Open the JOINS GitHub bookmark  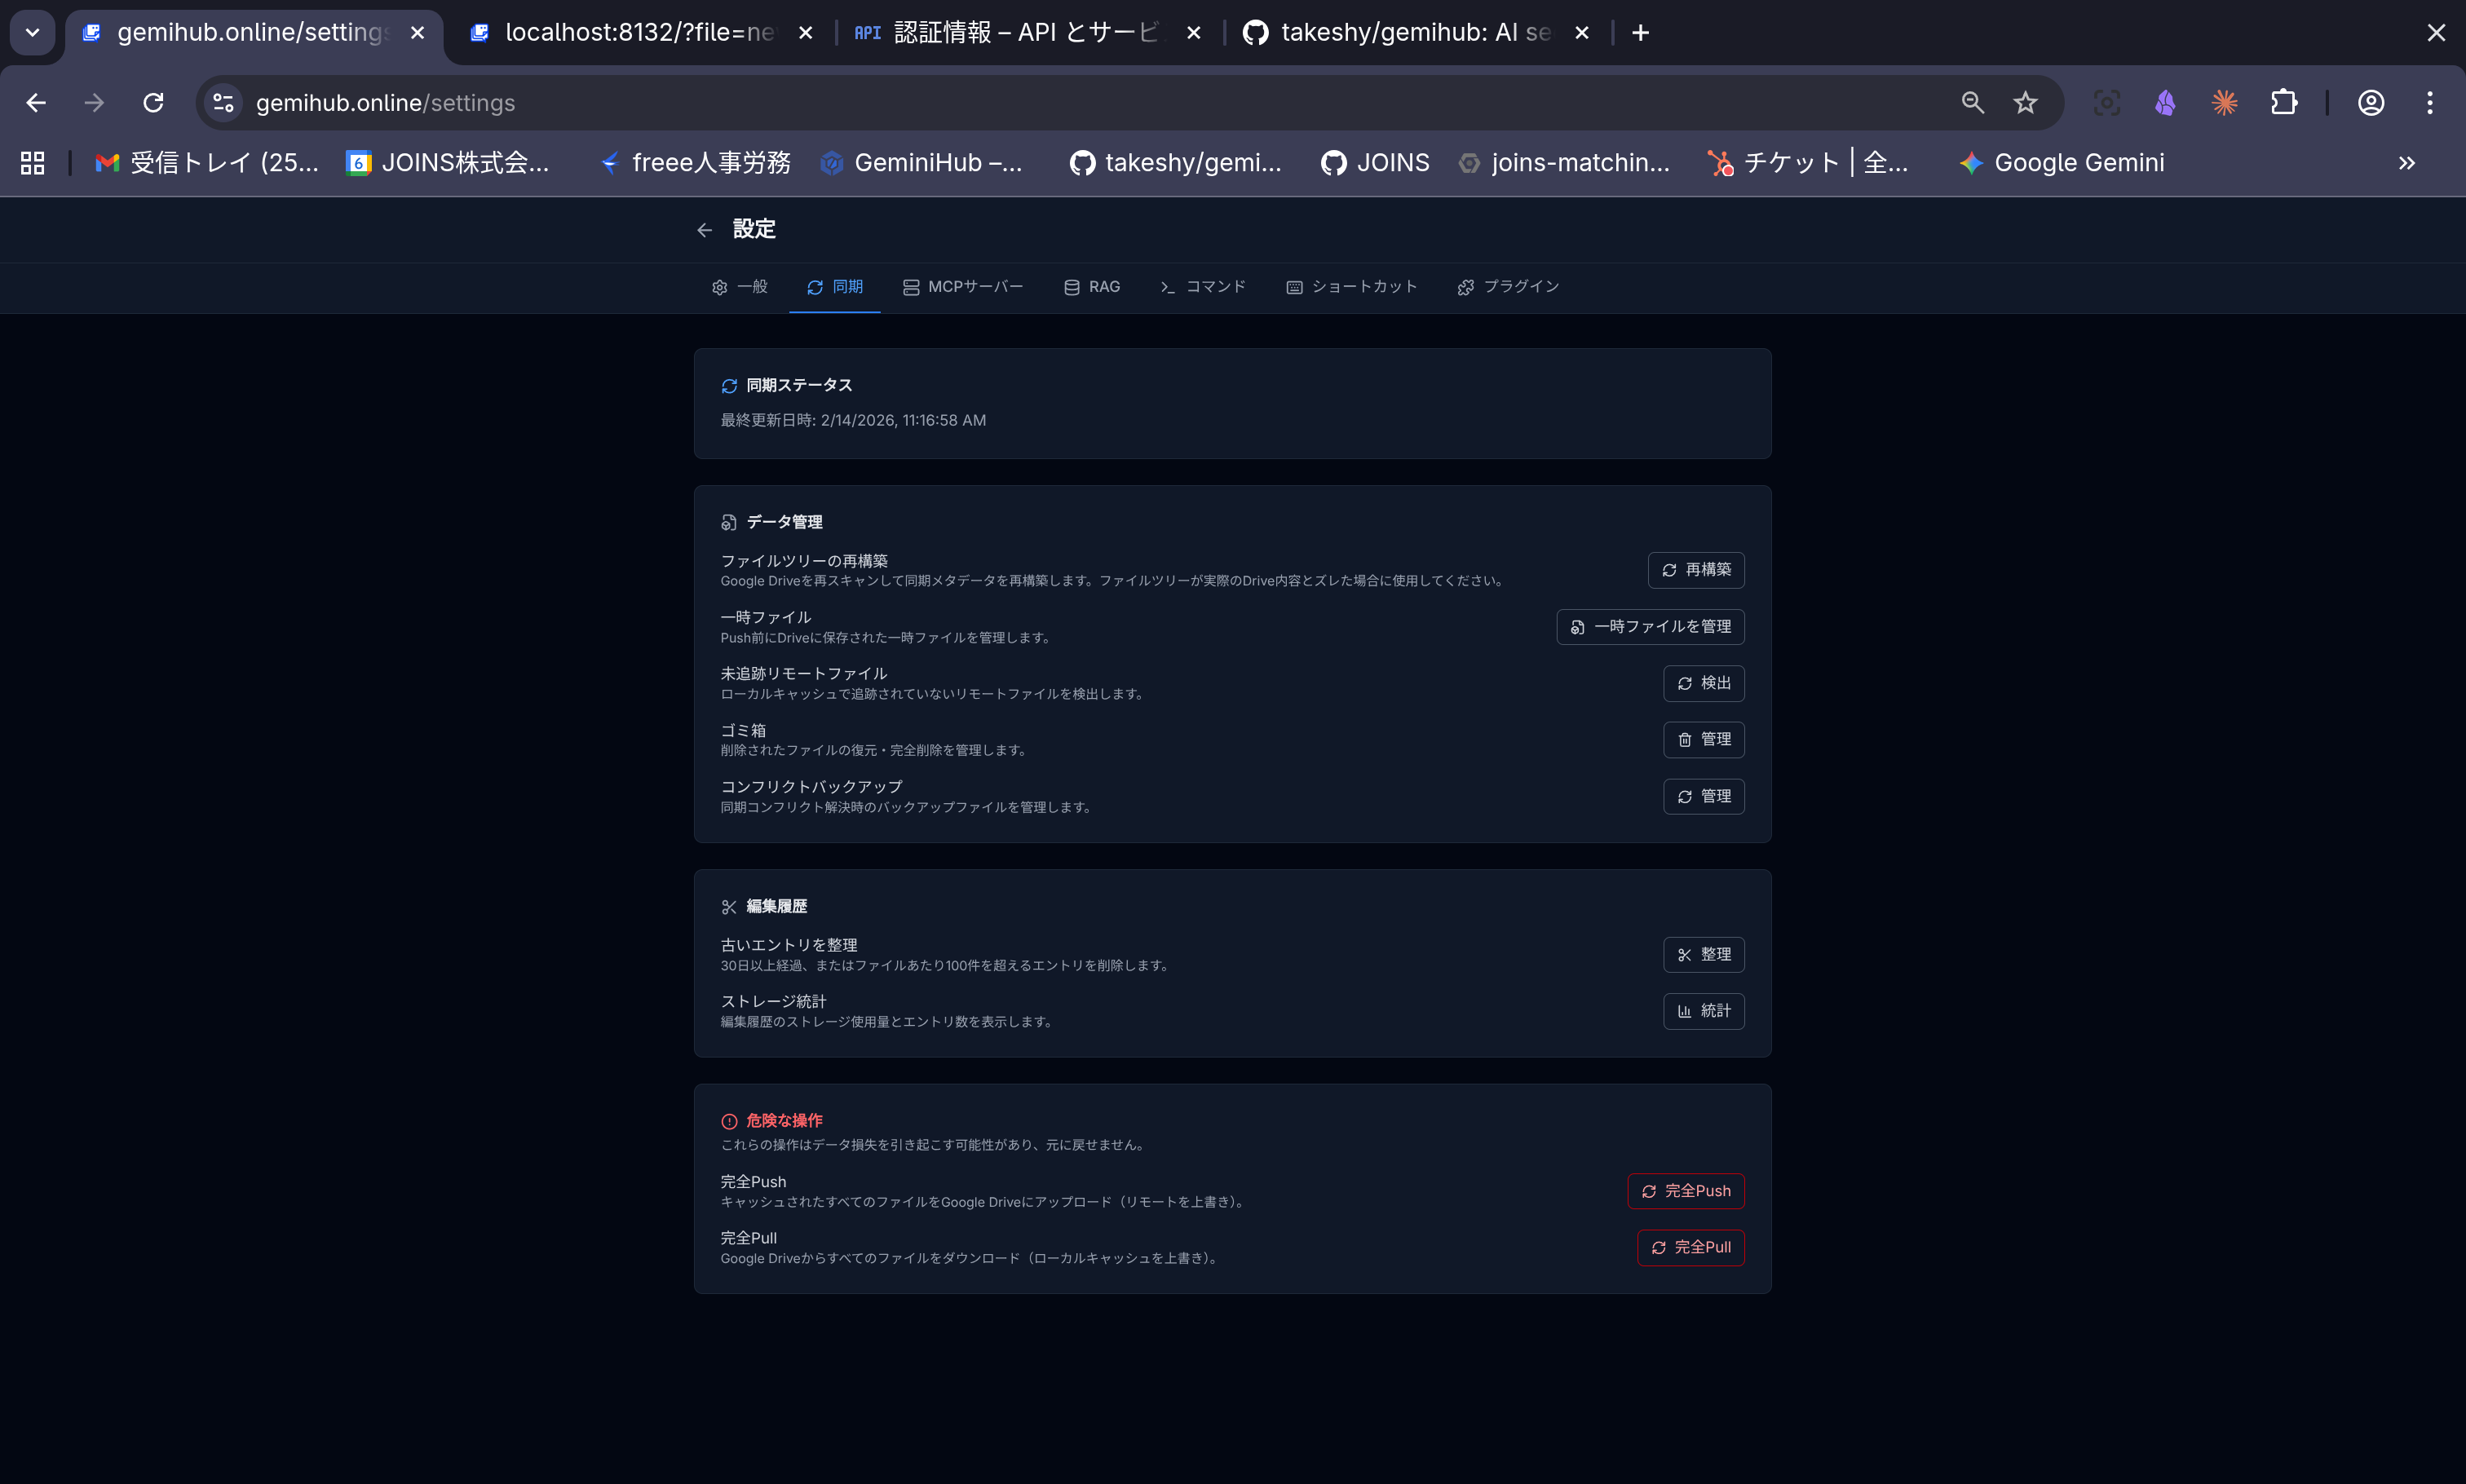coord(1375,162)
